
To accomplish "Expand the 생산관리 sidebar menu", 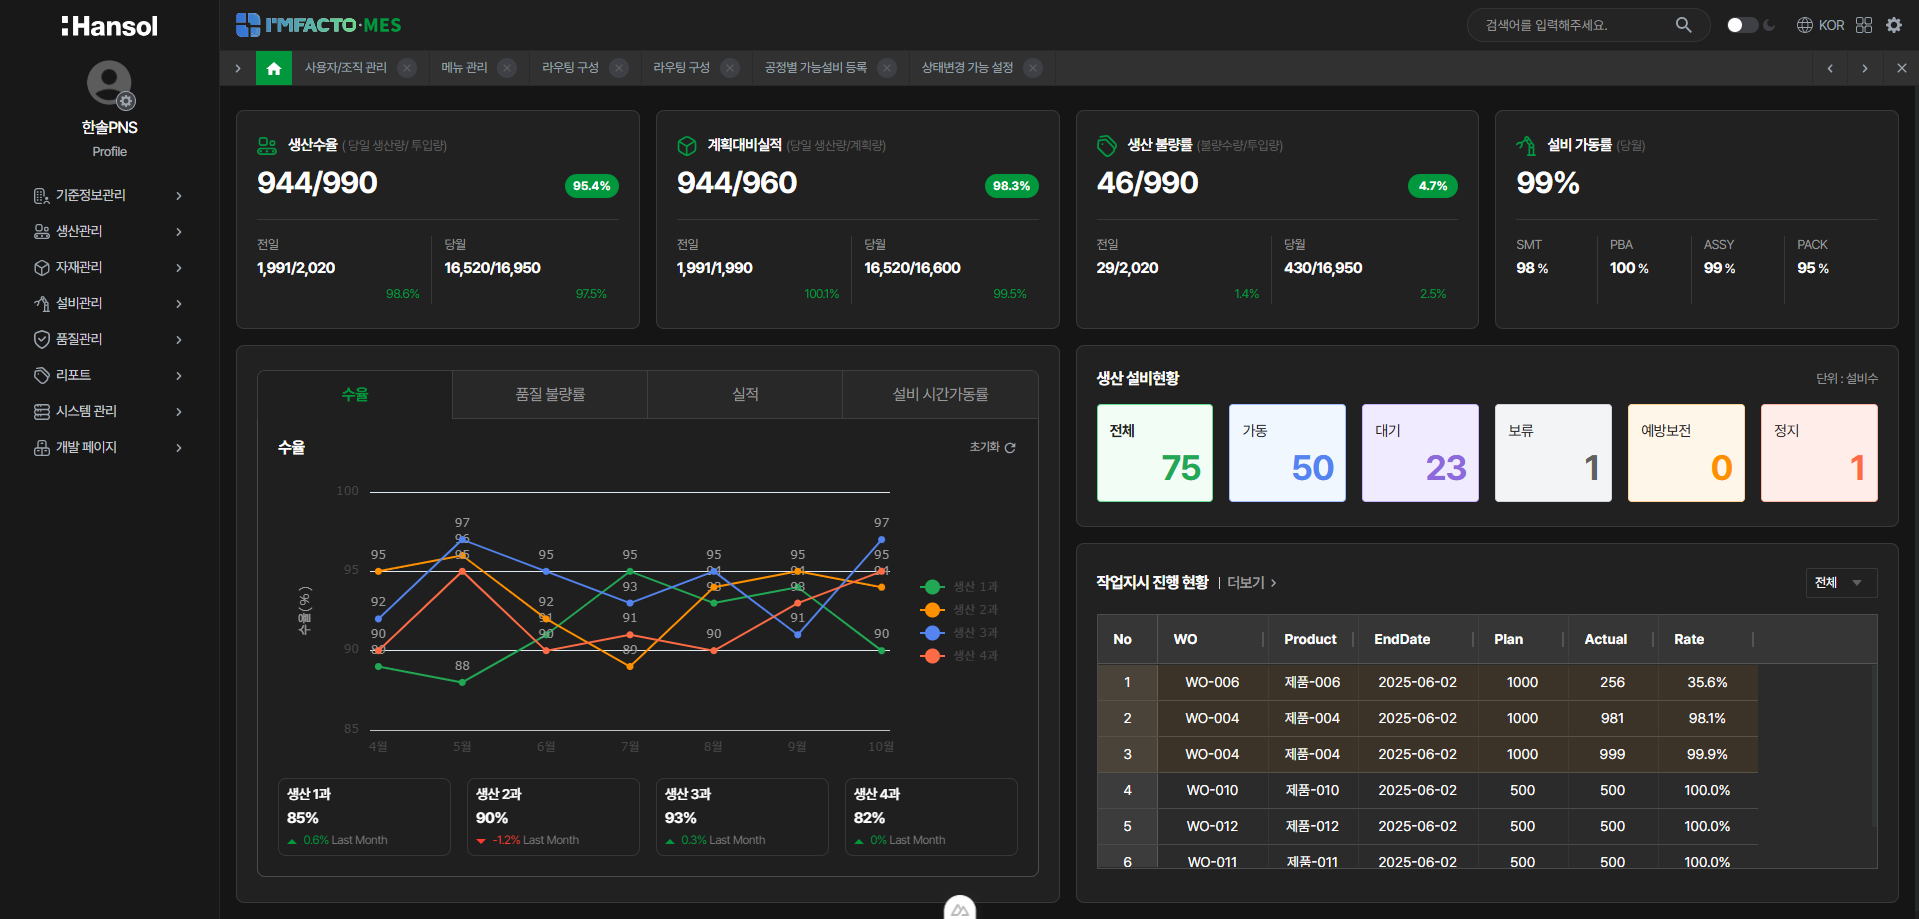I will [x=109, y=231].
